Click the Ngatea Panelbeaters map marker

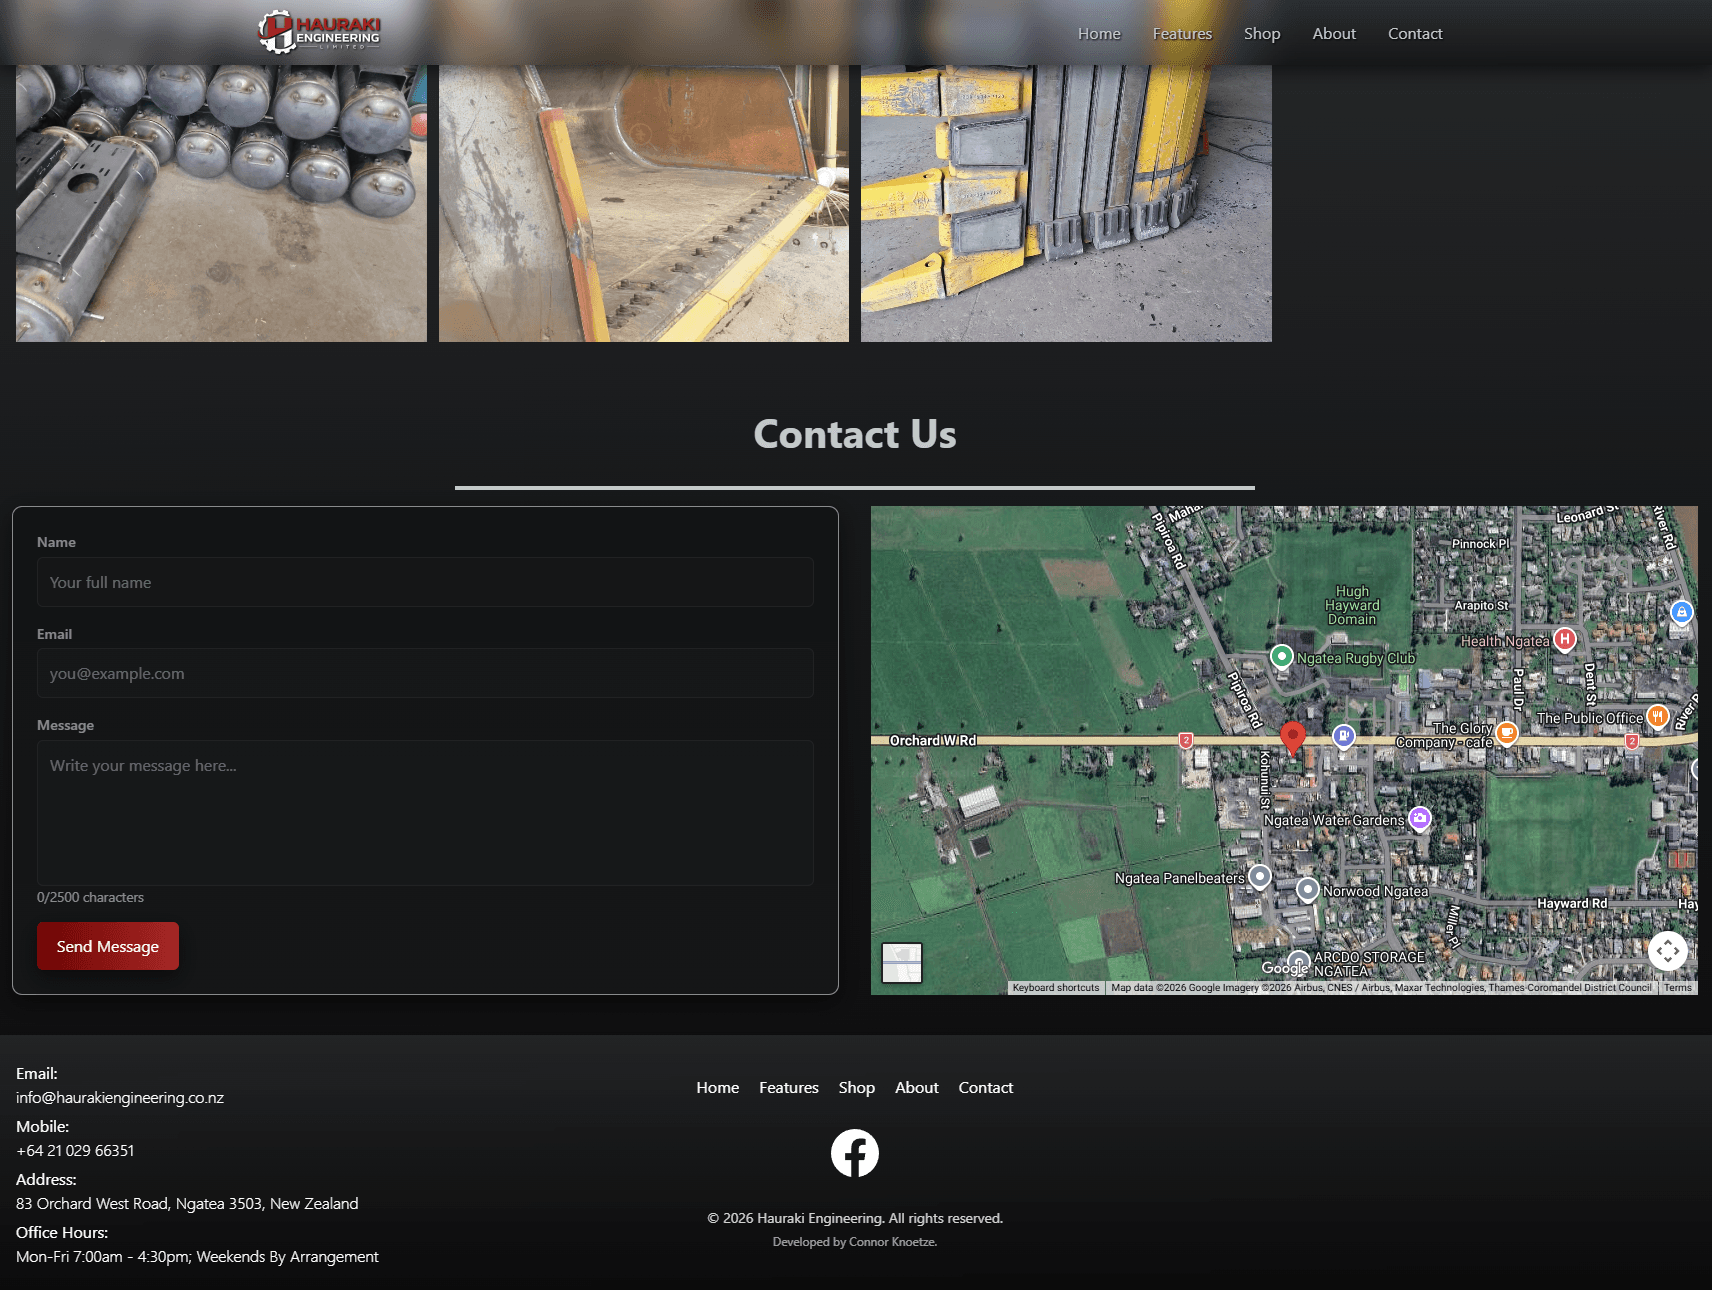(x=1260, y=876)
